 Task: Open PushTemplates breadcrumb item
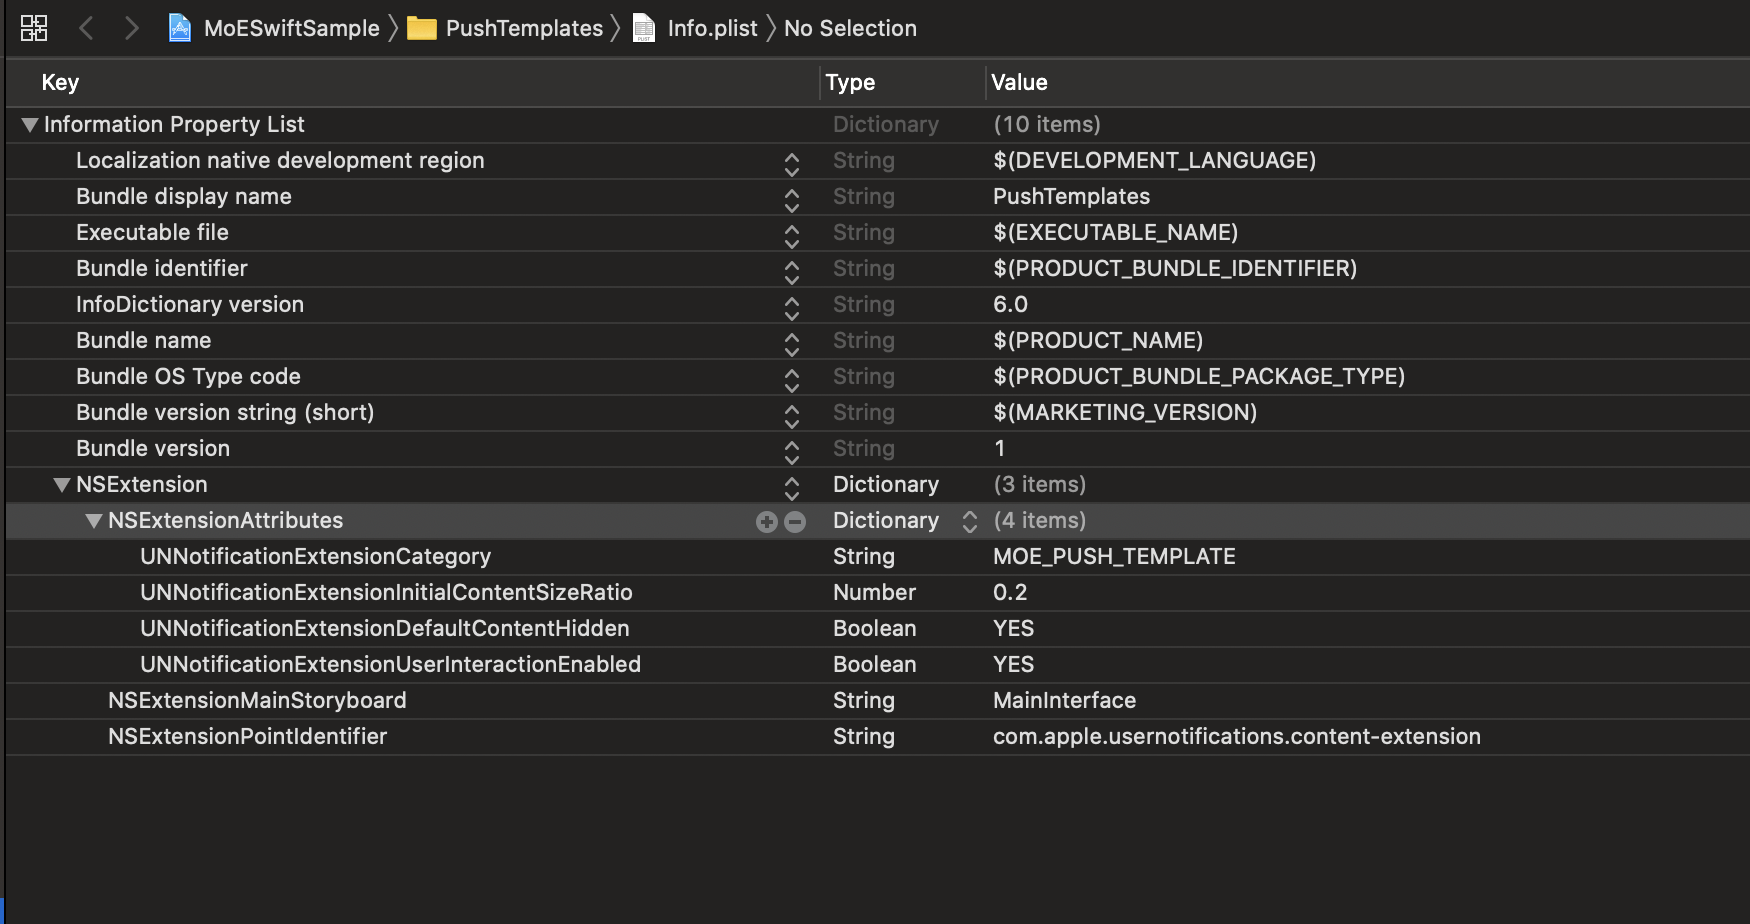click(524, 28)
